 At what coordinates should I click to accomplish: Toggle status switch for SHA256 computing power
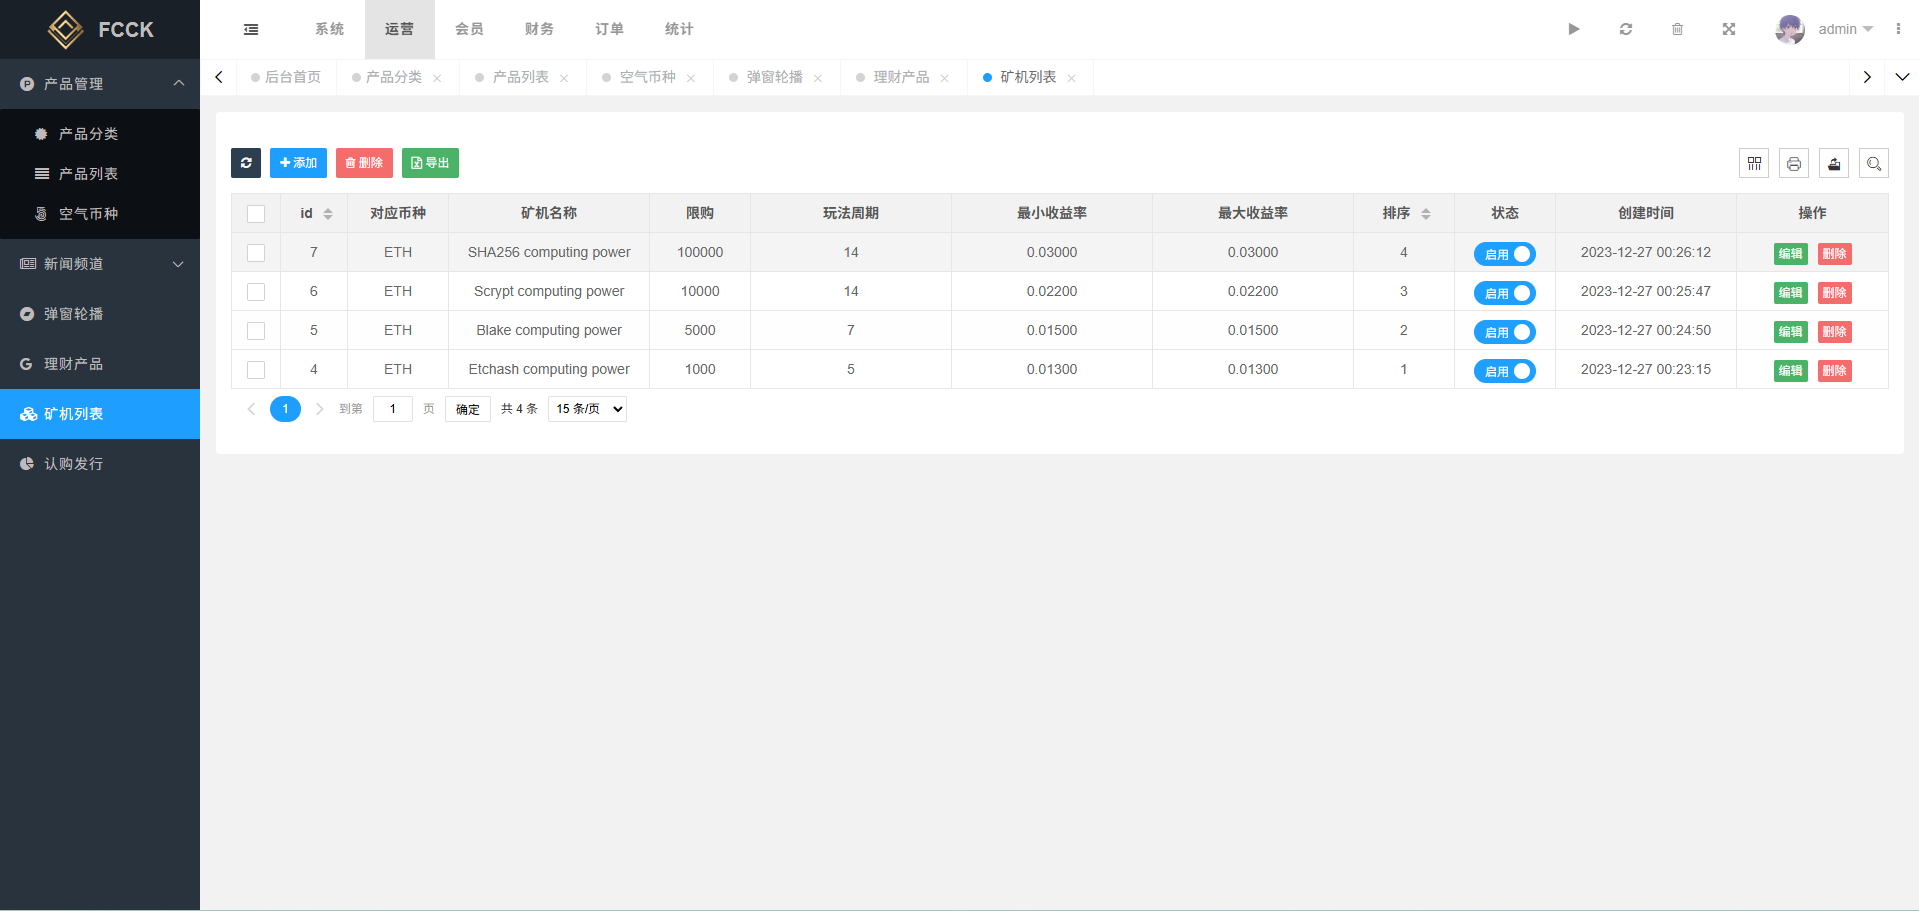[x=1504, y=254]
